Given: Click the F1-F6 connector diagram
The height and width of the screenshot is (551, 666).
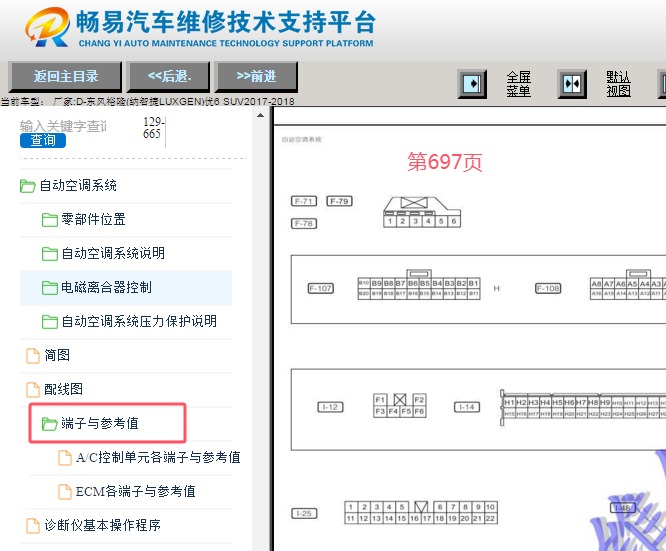Looking at the screenshot, I should (400, 405).
